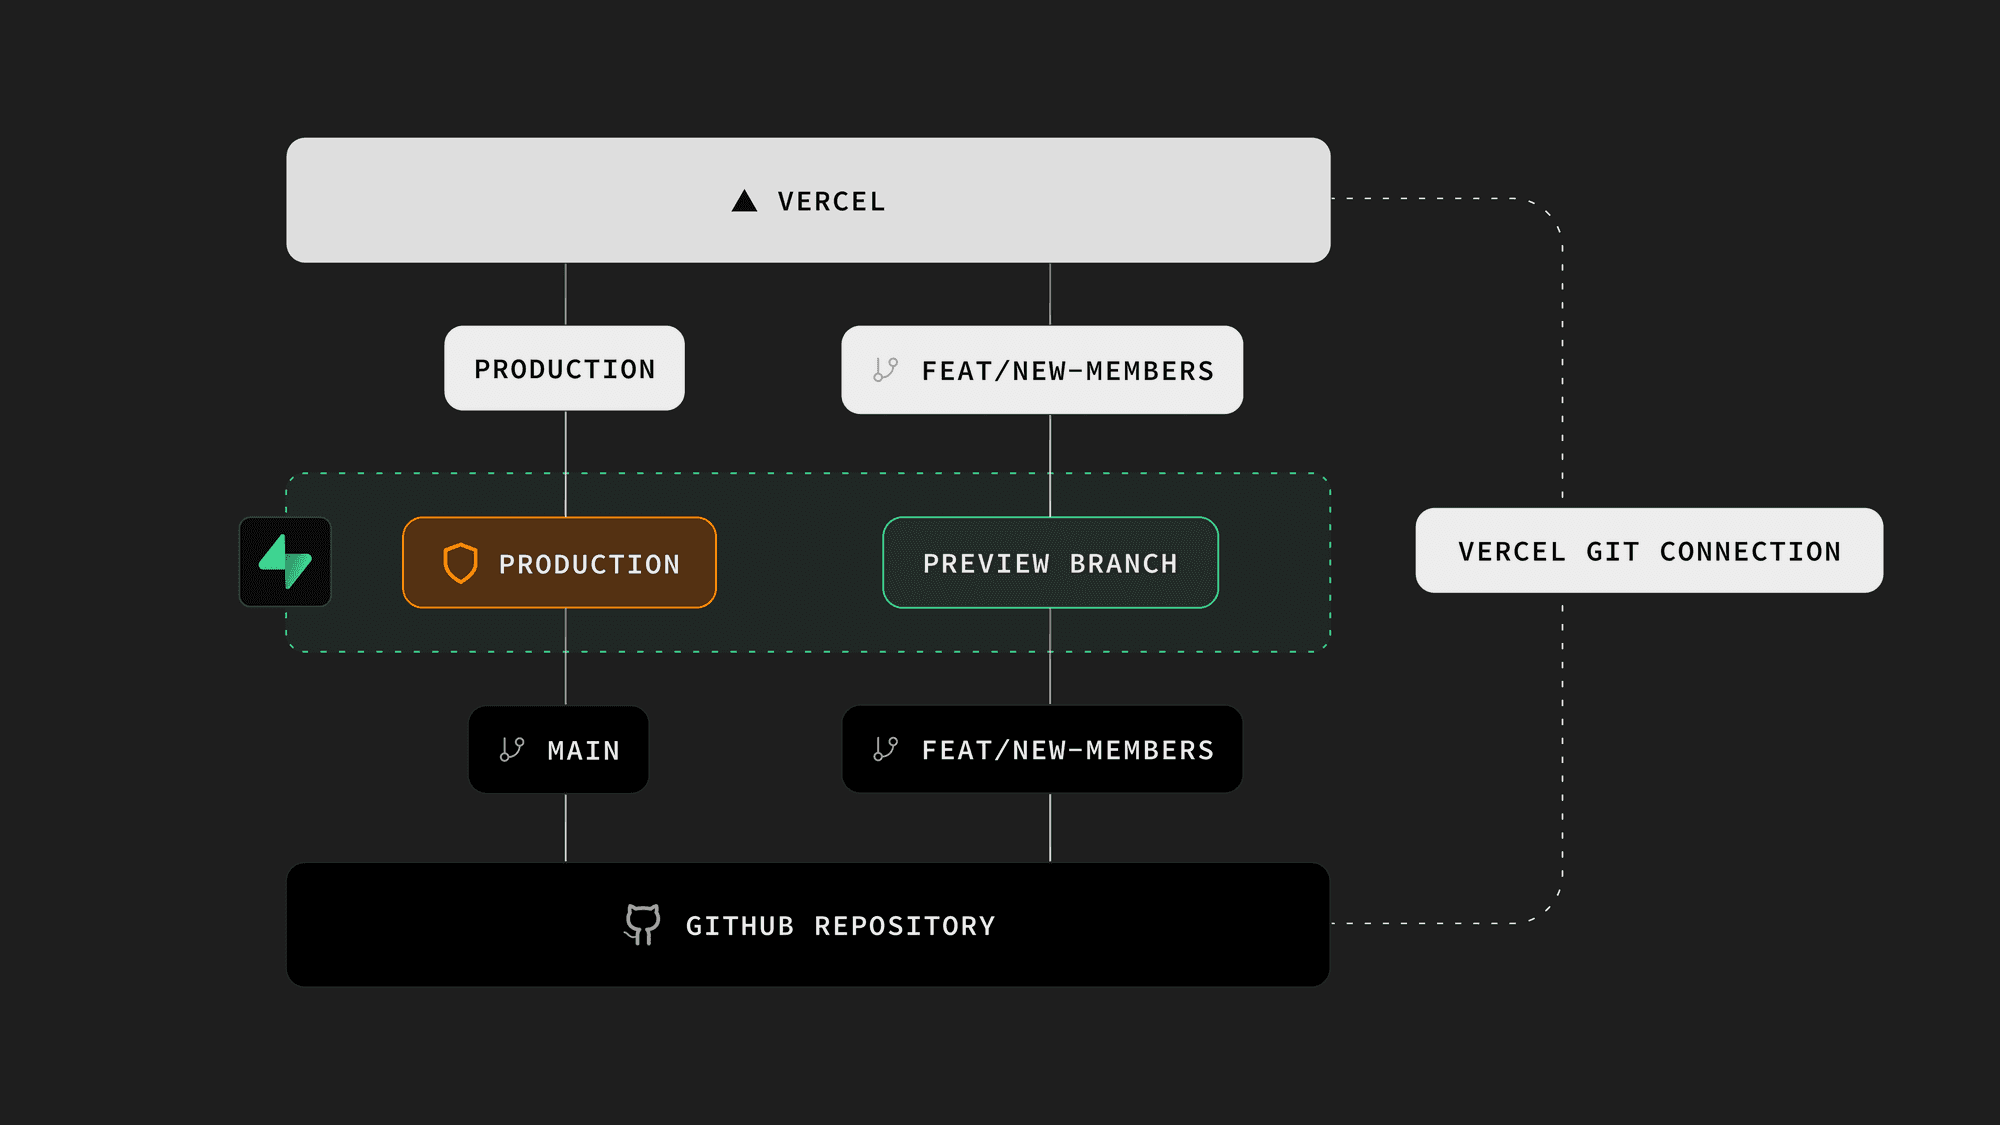Click the VERCEL GIT CONNECTION label

[x=1649, y=551]
